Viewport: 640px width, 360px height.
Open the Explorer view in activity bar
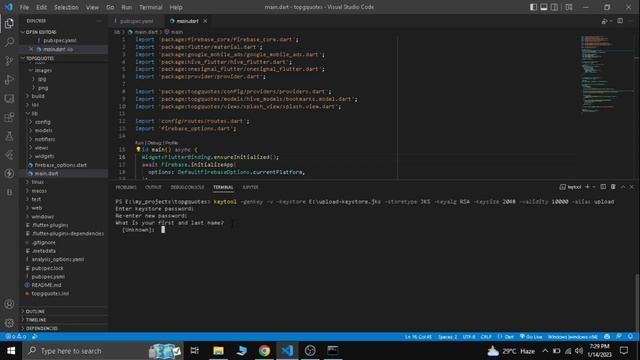coord(9,23)
